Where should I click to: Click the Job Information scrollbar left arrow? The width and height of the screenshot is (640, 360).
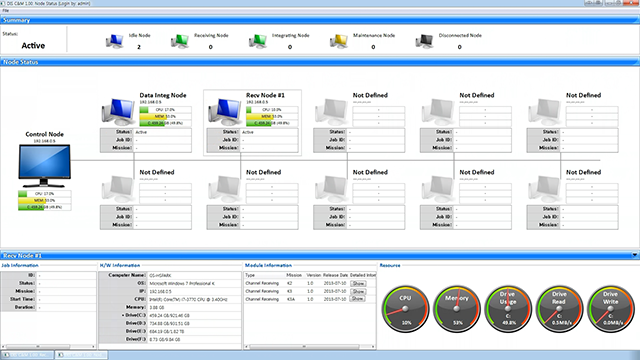3,347
